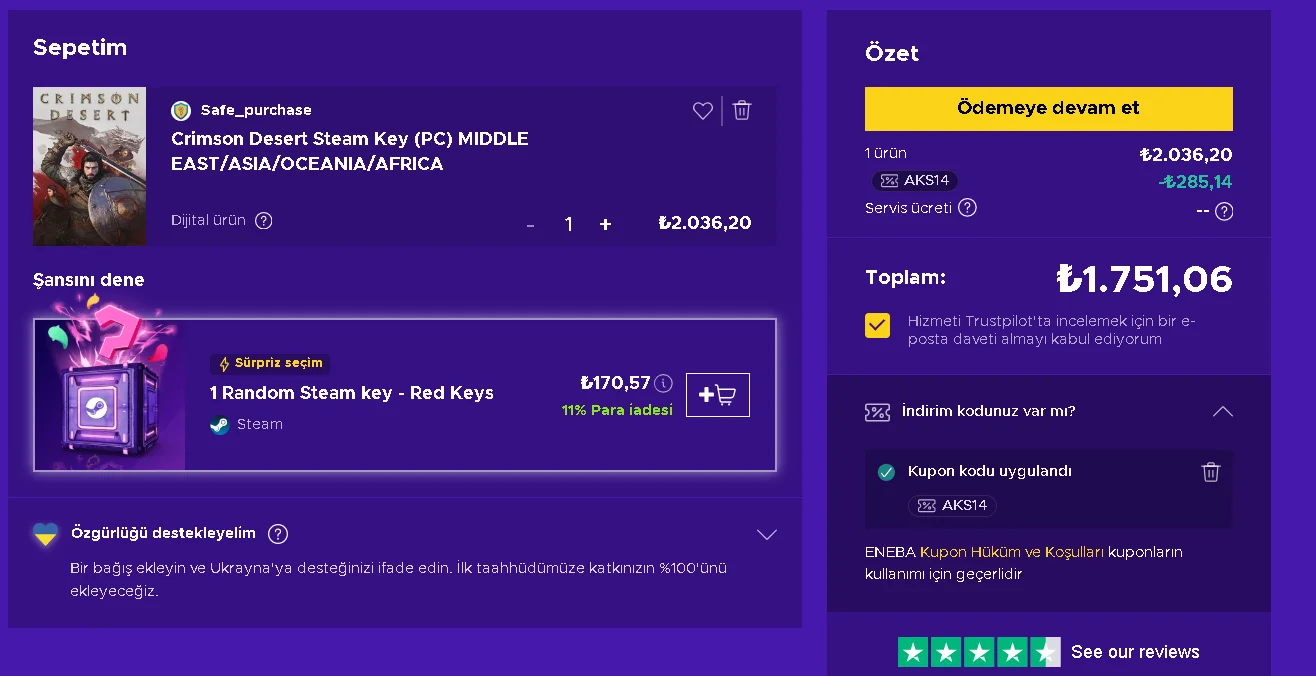1316x676 pixels.
Task: Uncheck the Trustpilot review invitation checkbox
Action: pos(878,326)
